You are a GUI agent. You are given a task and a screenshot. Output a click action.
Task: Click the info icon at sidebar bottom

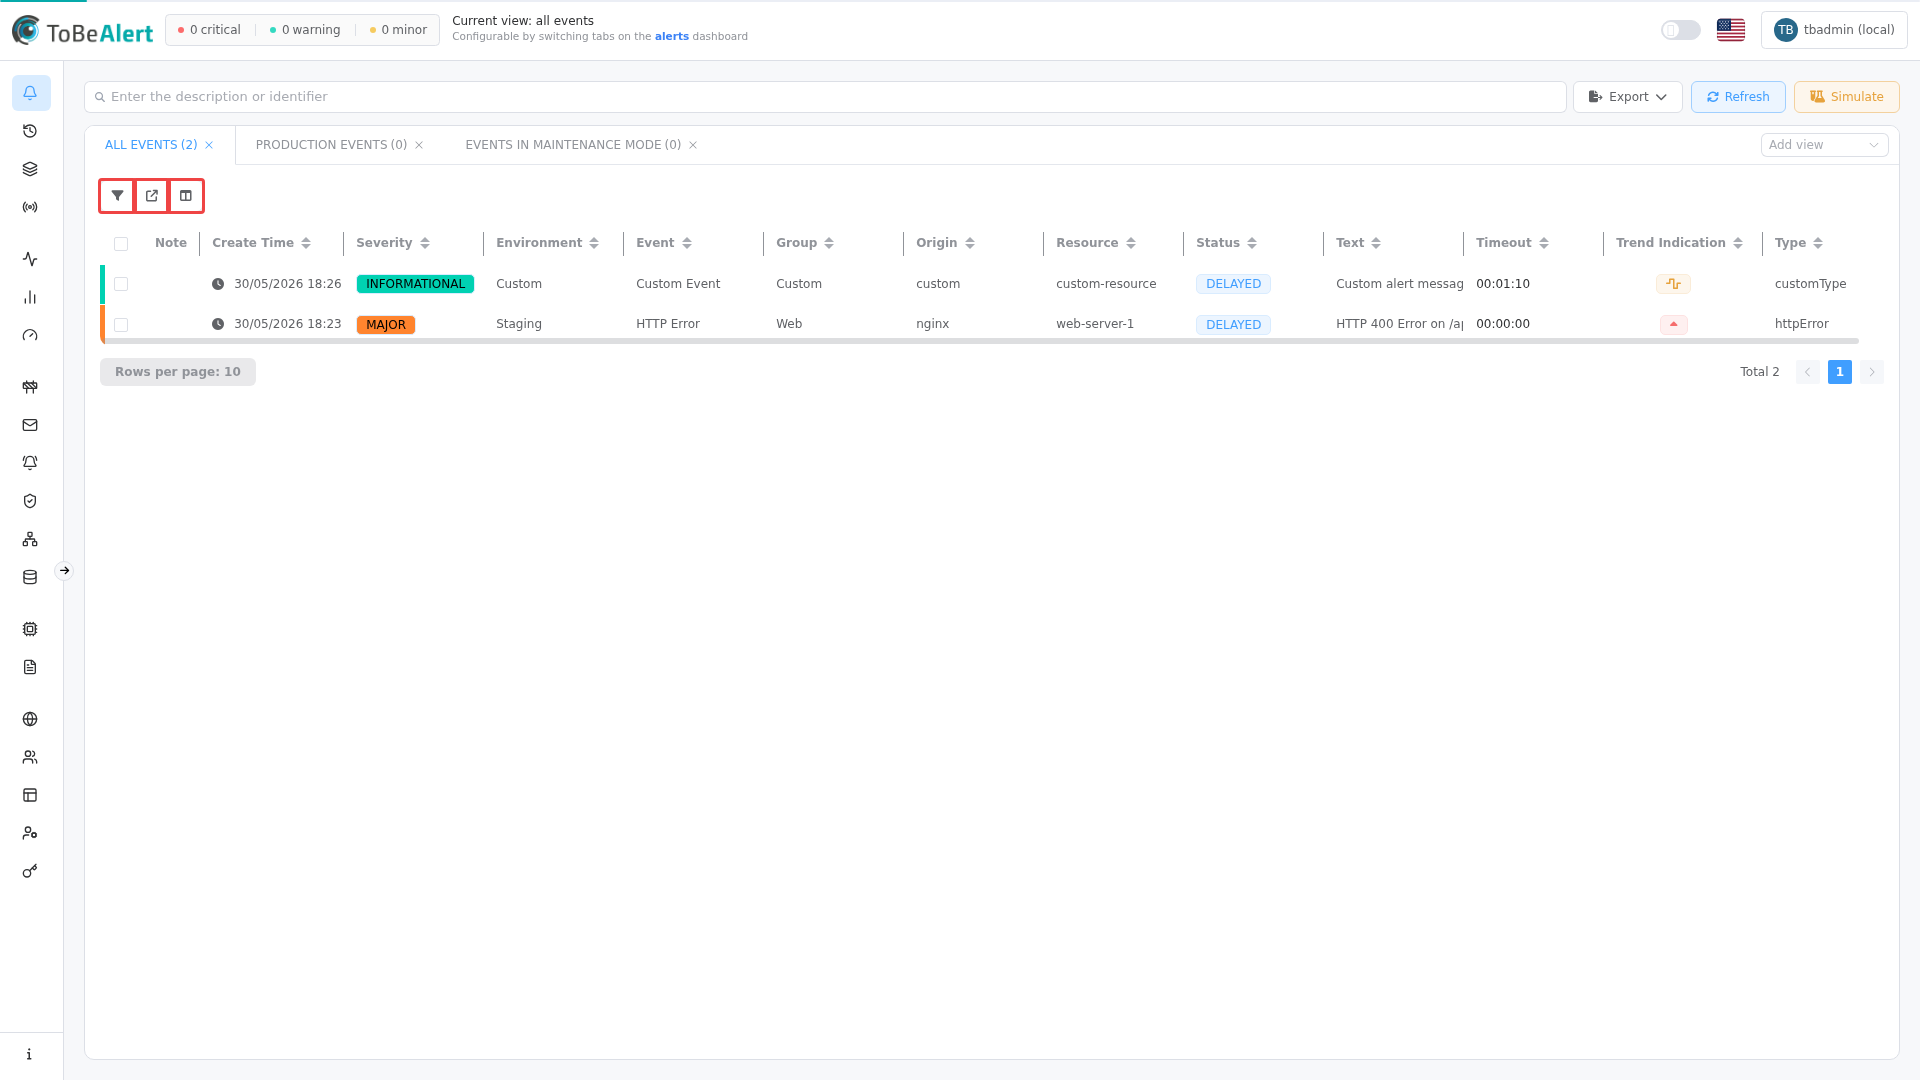[30, 1054]
